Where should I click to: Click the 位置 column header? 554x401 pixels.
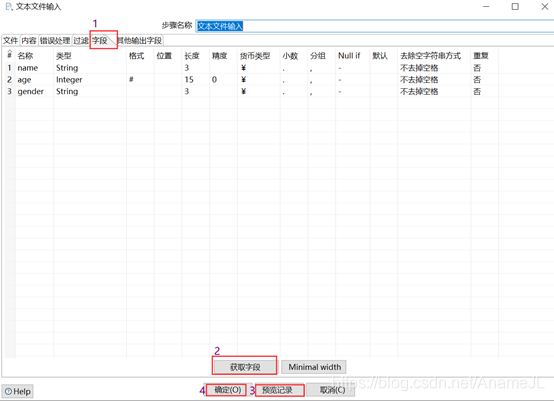(x=164, y=56)
